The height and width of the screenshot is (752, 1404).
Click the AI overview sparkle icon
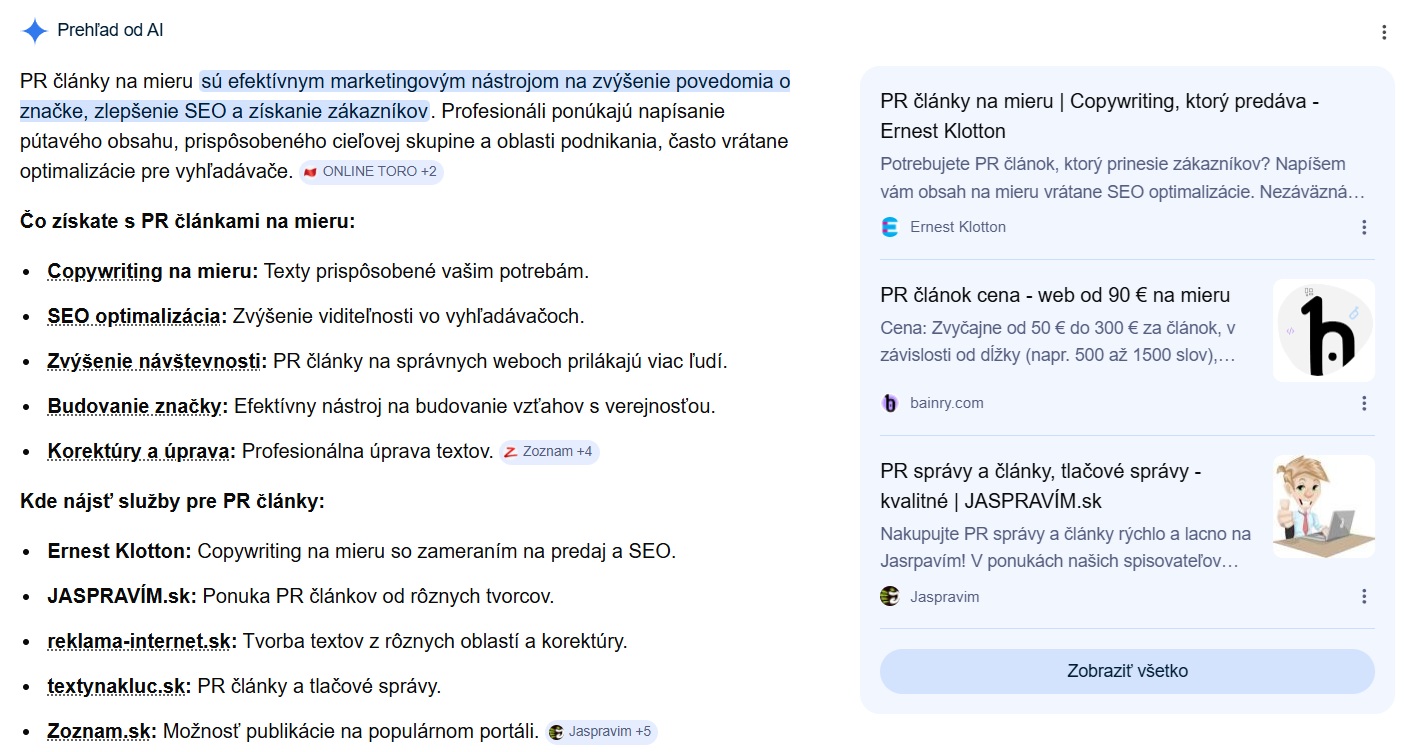34,31
